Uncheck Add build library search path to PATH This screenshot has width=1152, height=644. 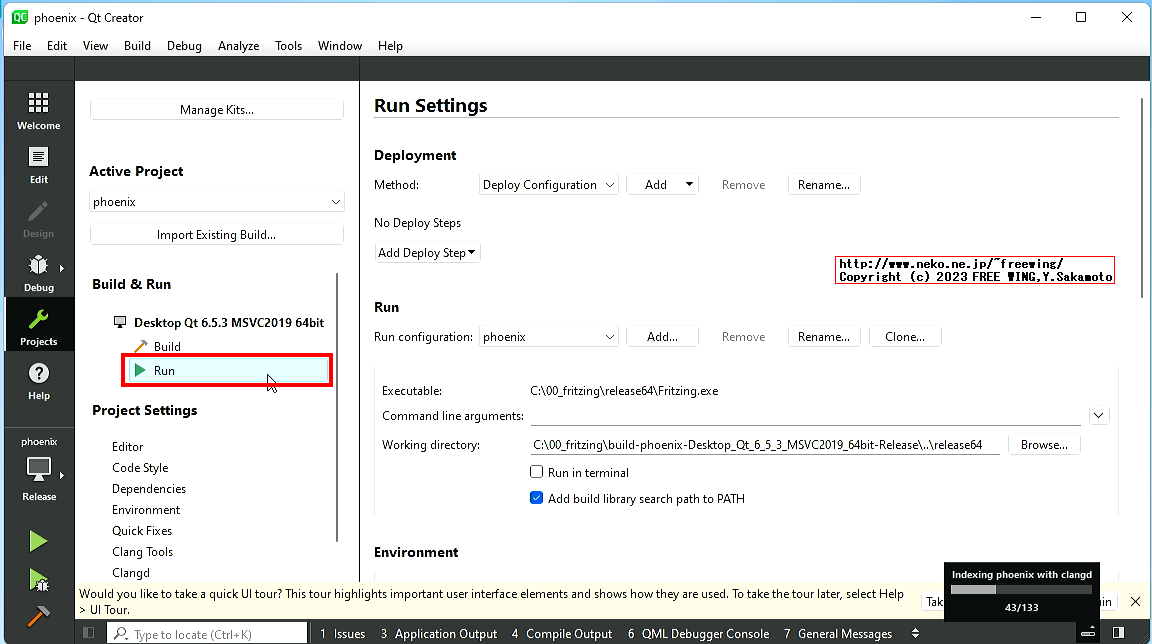(x=536, y=498)
